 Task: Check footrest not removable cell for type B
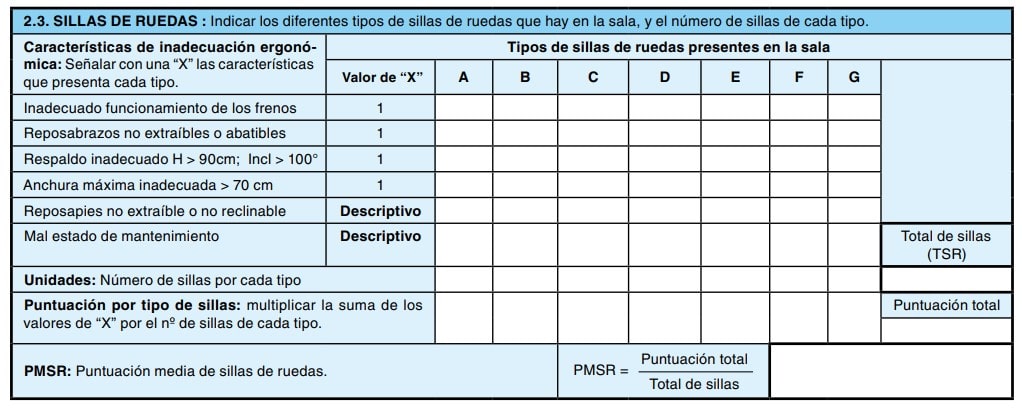pos(525,211)
